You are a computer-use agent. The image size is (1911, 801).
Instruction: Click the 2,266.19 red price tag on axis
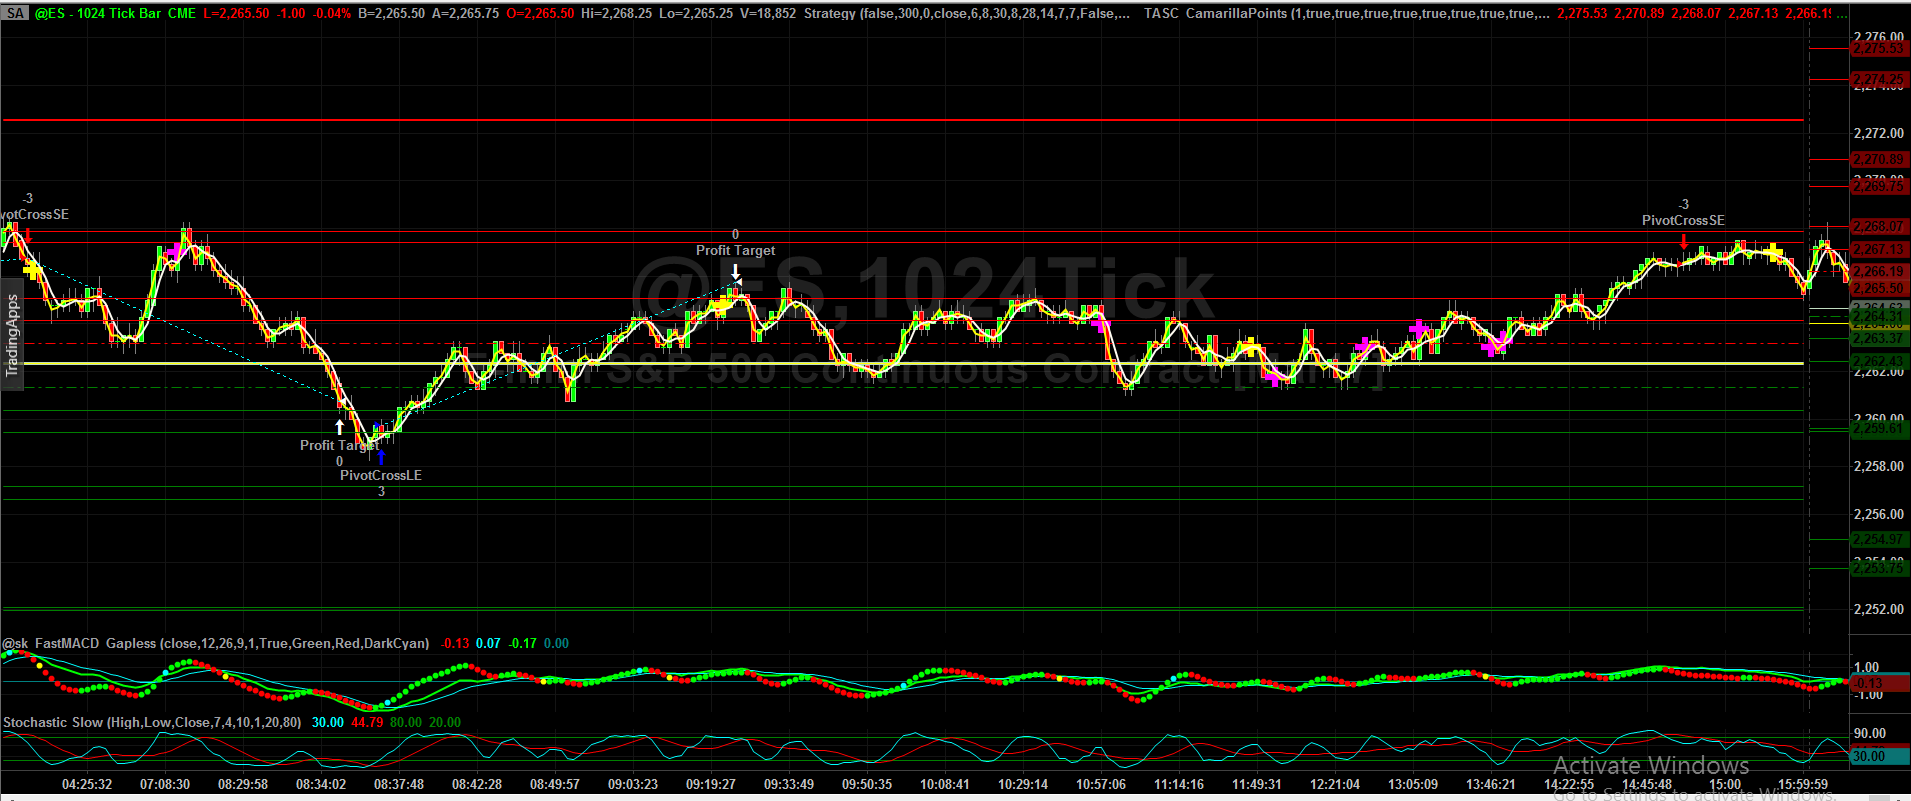[1878, 271]
